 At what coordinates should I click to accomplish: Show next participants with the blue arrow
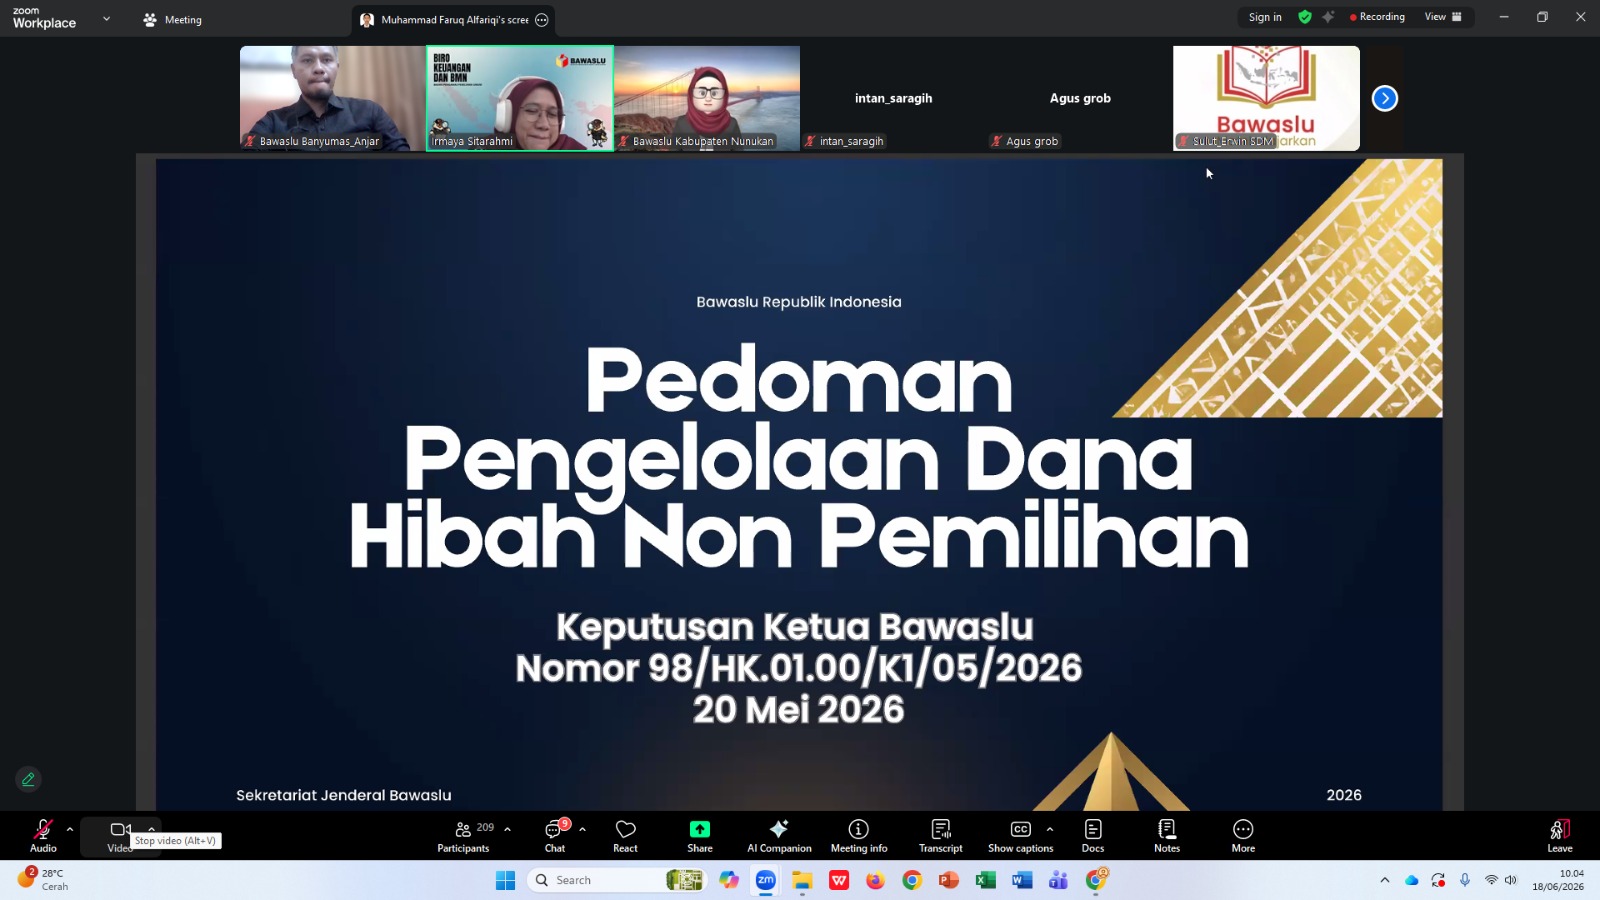[x=1385, y=98]
